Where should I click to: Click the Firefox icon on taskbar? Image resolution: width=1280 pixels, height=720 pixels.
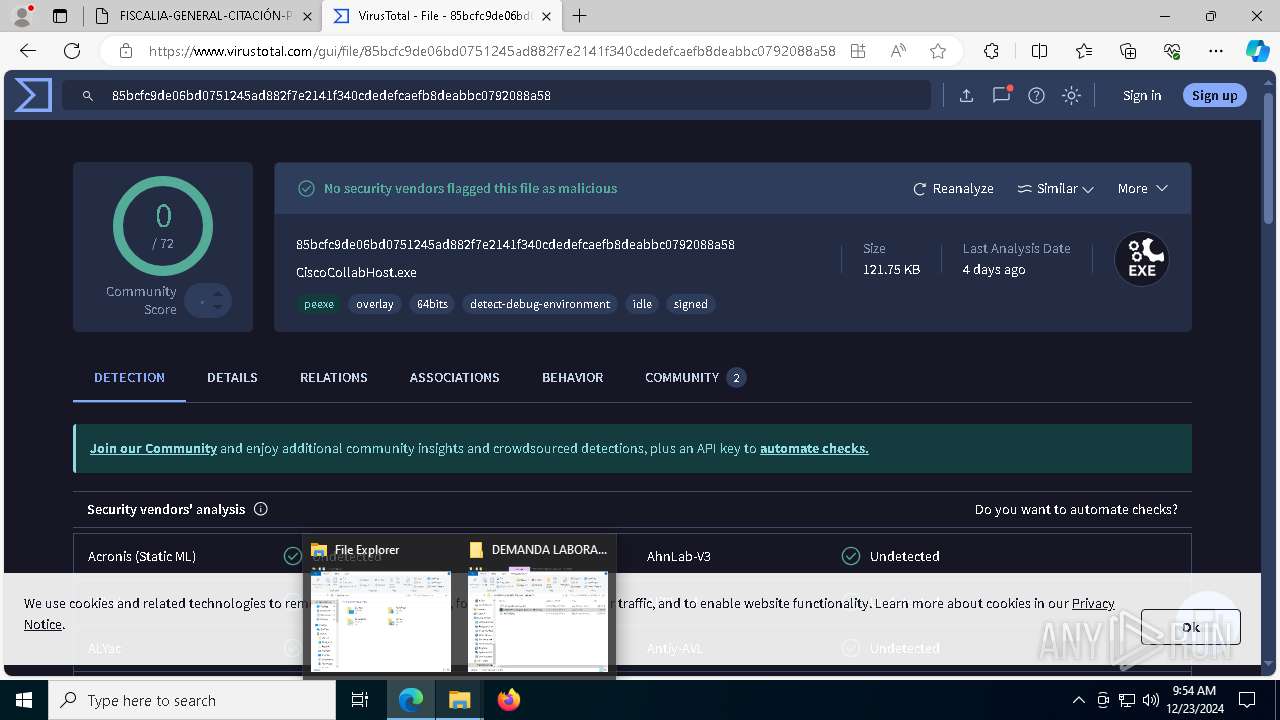509,700
